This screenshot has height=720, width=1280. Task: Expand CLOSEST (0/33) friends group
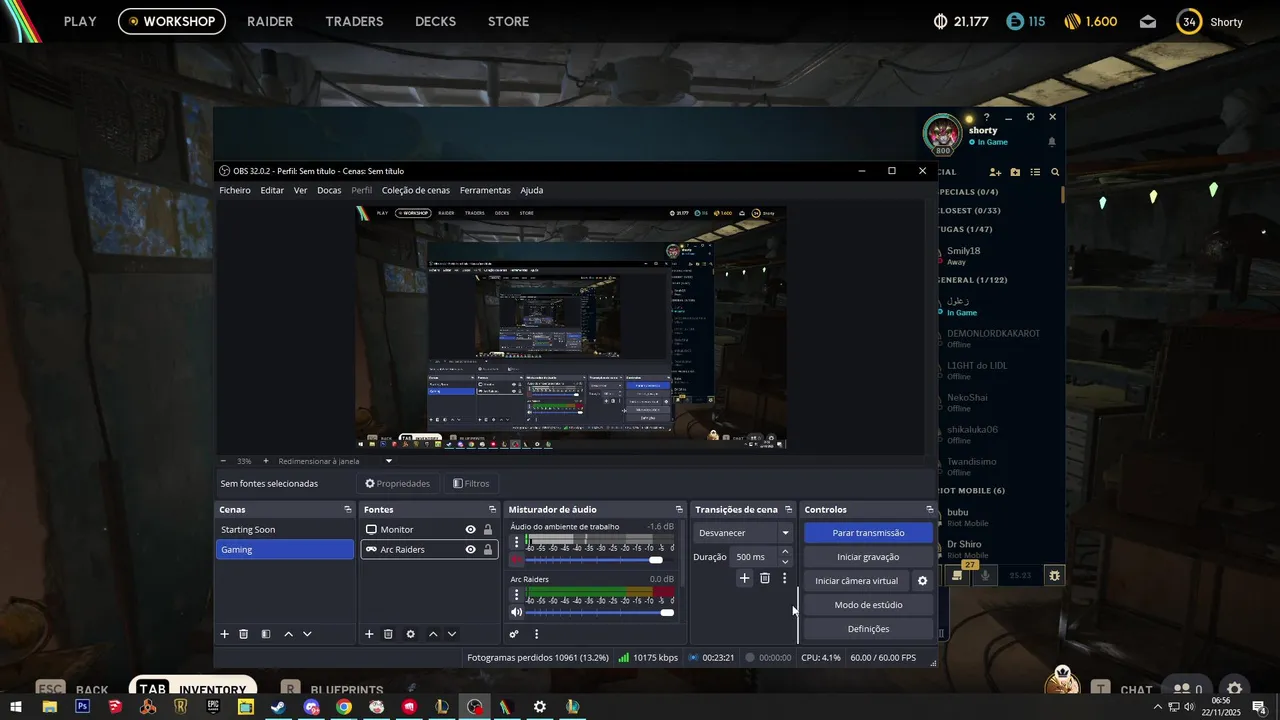click(x=970, y=211)
